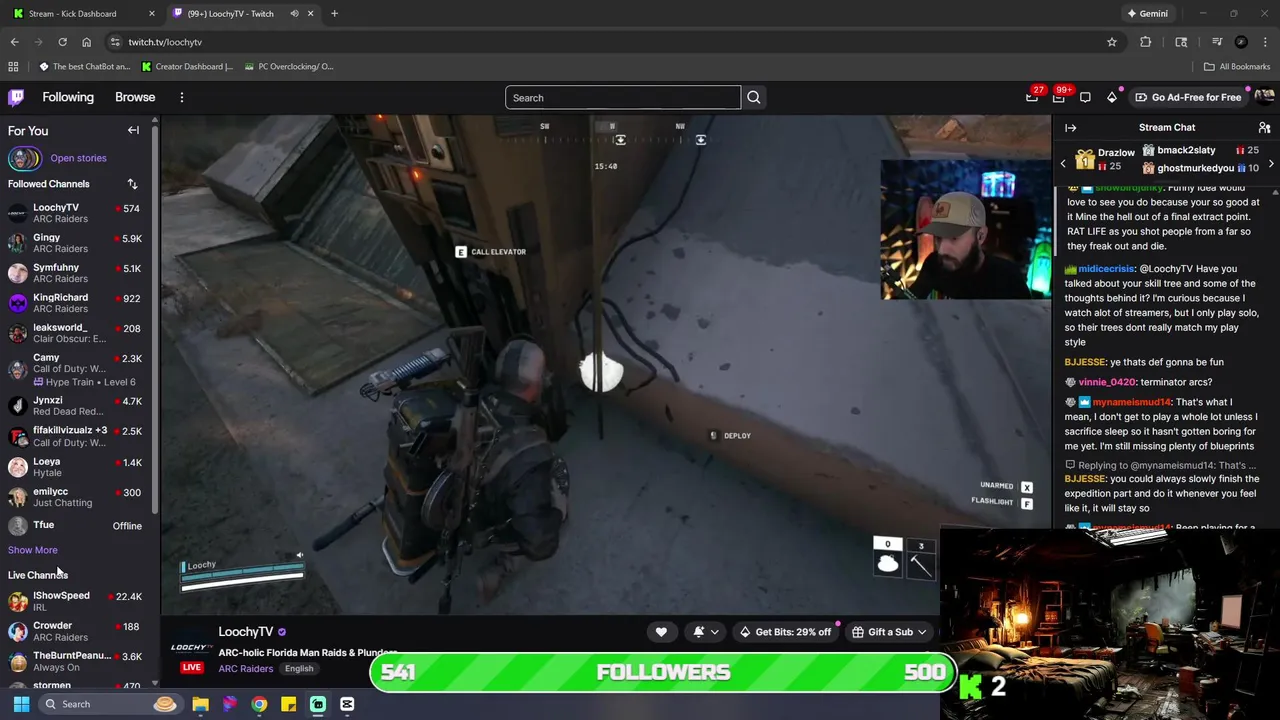Open Camy channel with Hype Train
The image size is (1280, 720).
click(x=75, y=369)
